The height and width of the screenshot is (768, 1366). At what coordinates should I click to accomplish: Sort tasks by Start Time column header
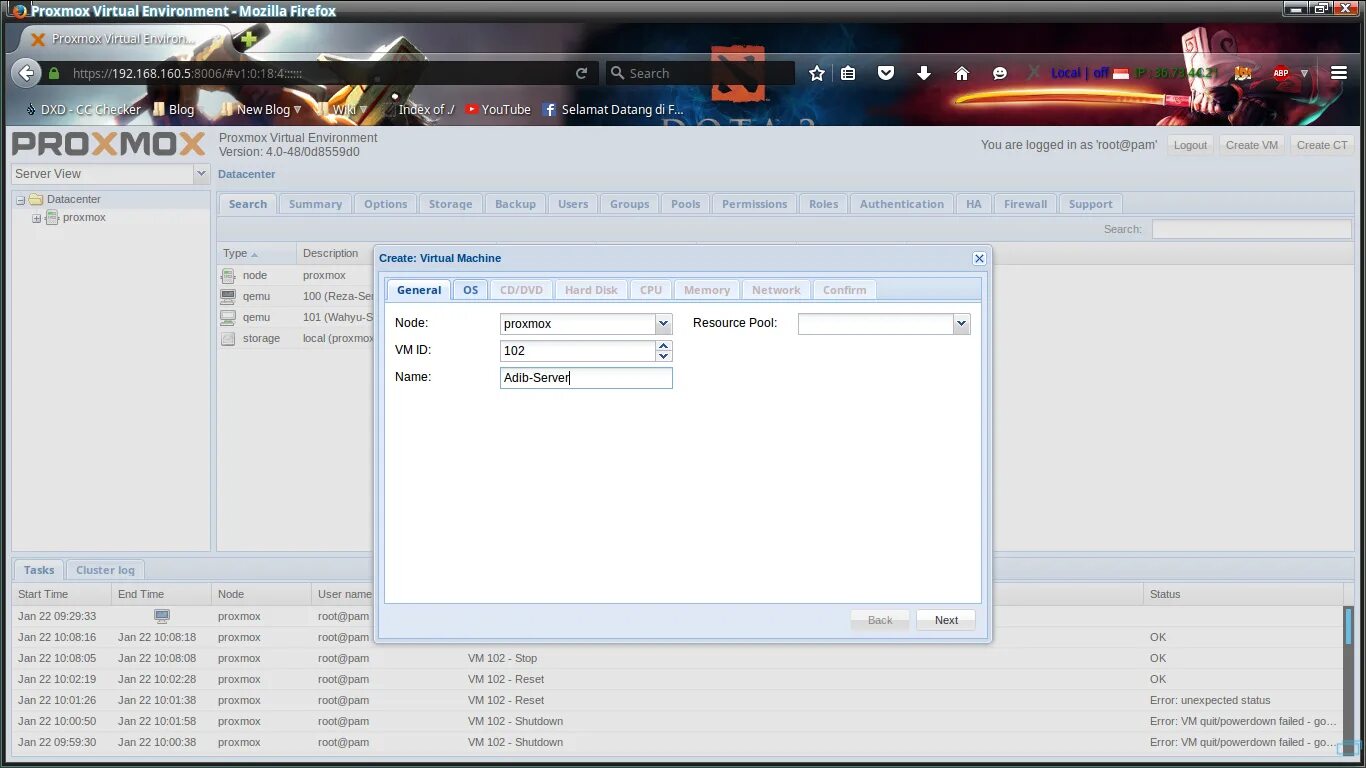tap(61, 594)
